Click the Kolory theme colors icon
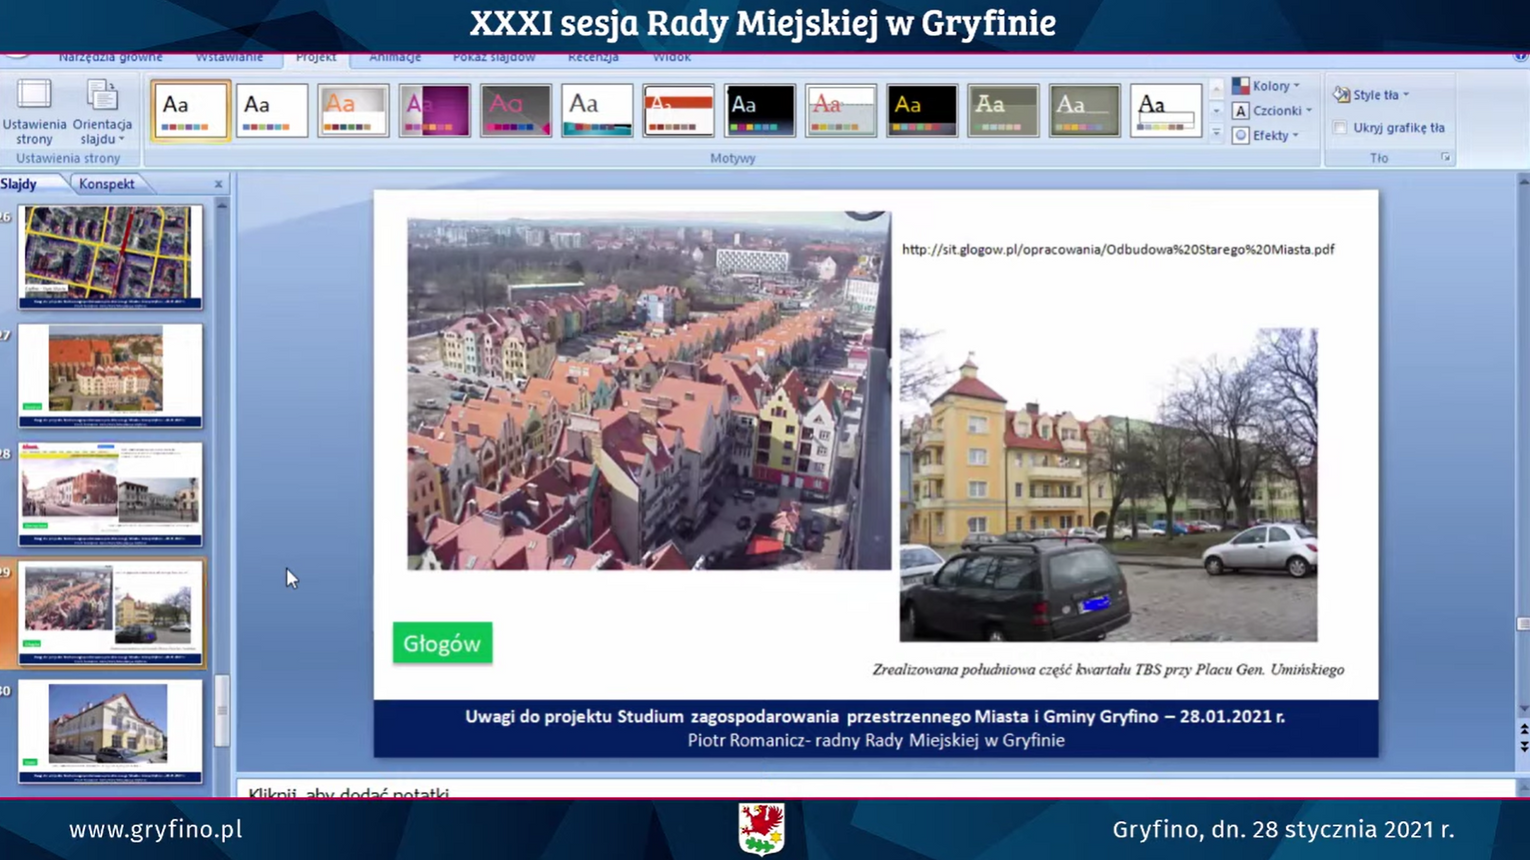Screen dimensions: 1530x860 [1241, 86]
